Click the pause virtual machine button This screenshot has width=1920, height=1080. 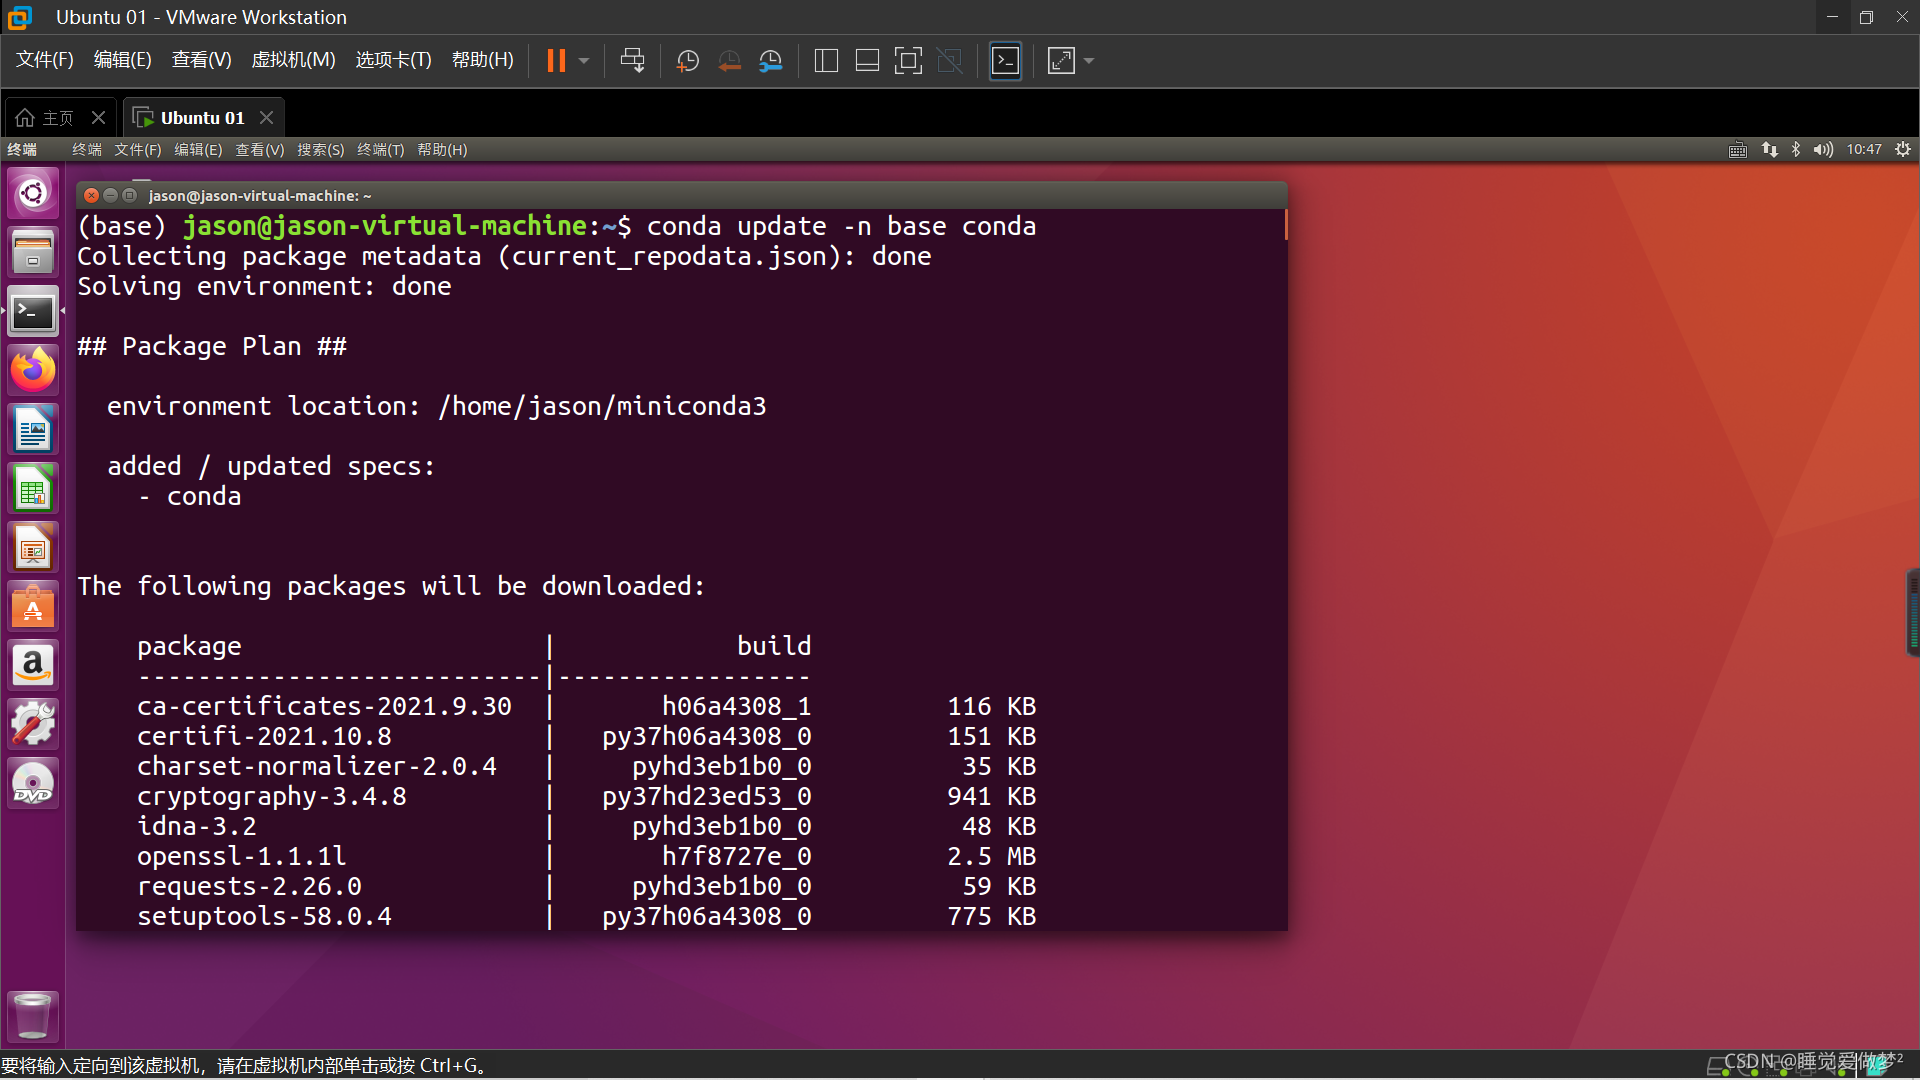coord(556,61)
